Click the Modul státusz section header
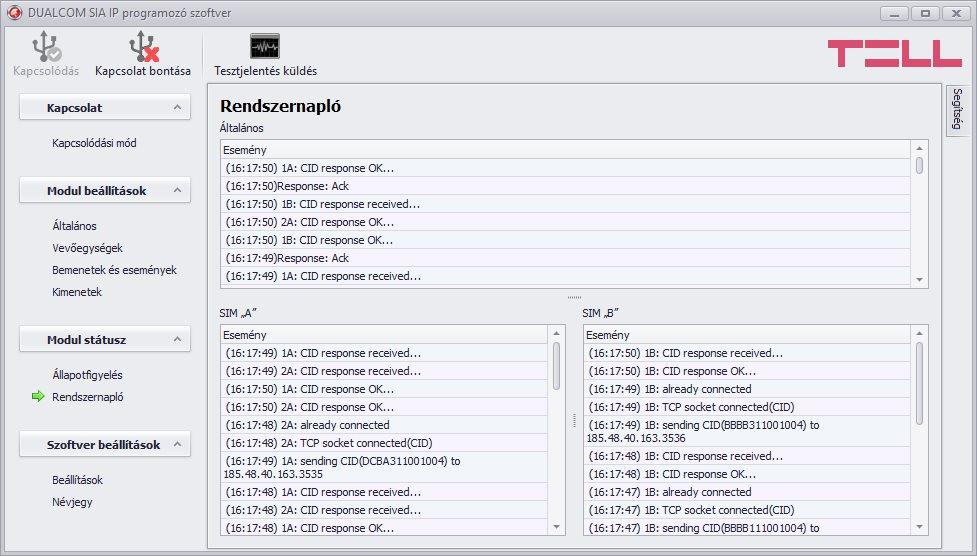Image resolution: width=977 pixels, height=556 pixels. [105, 339]
